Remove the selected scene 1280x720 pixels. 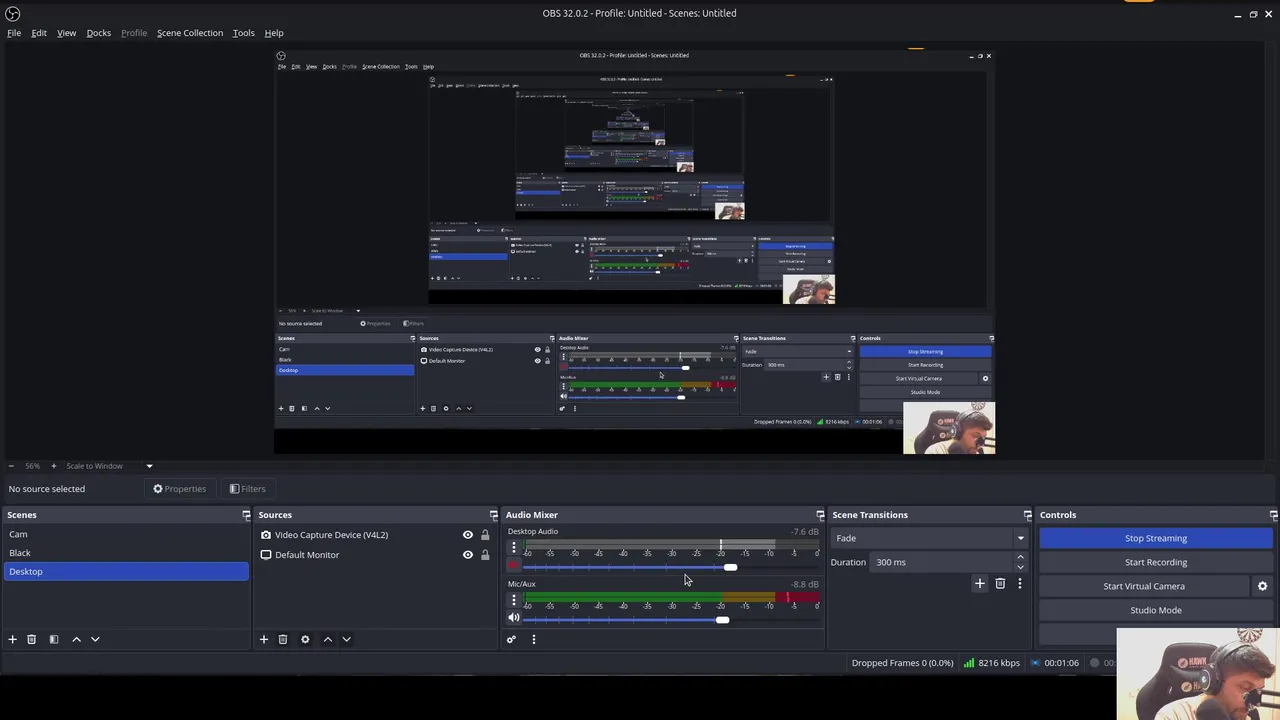[x=31, y=639]
